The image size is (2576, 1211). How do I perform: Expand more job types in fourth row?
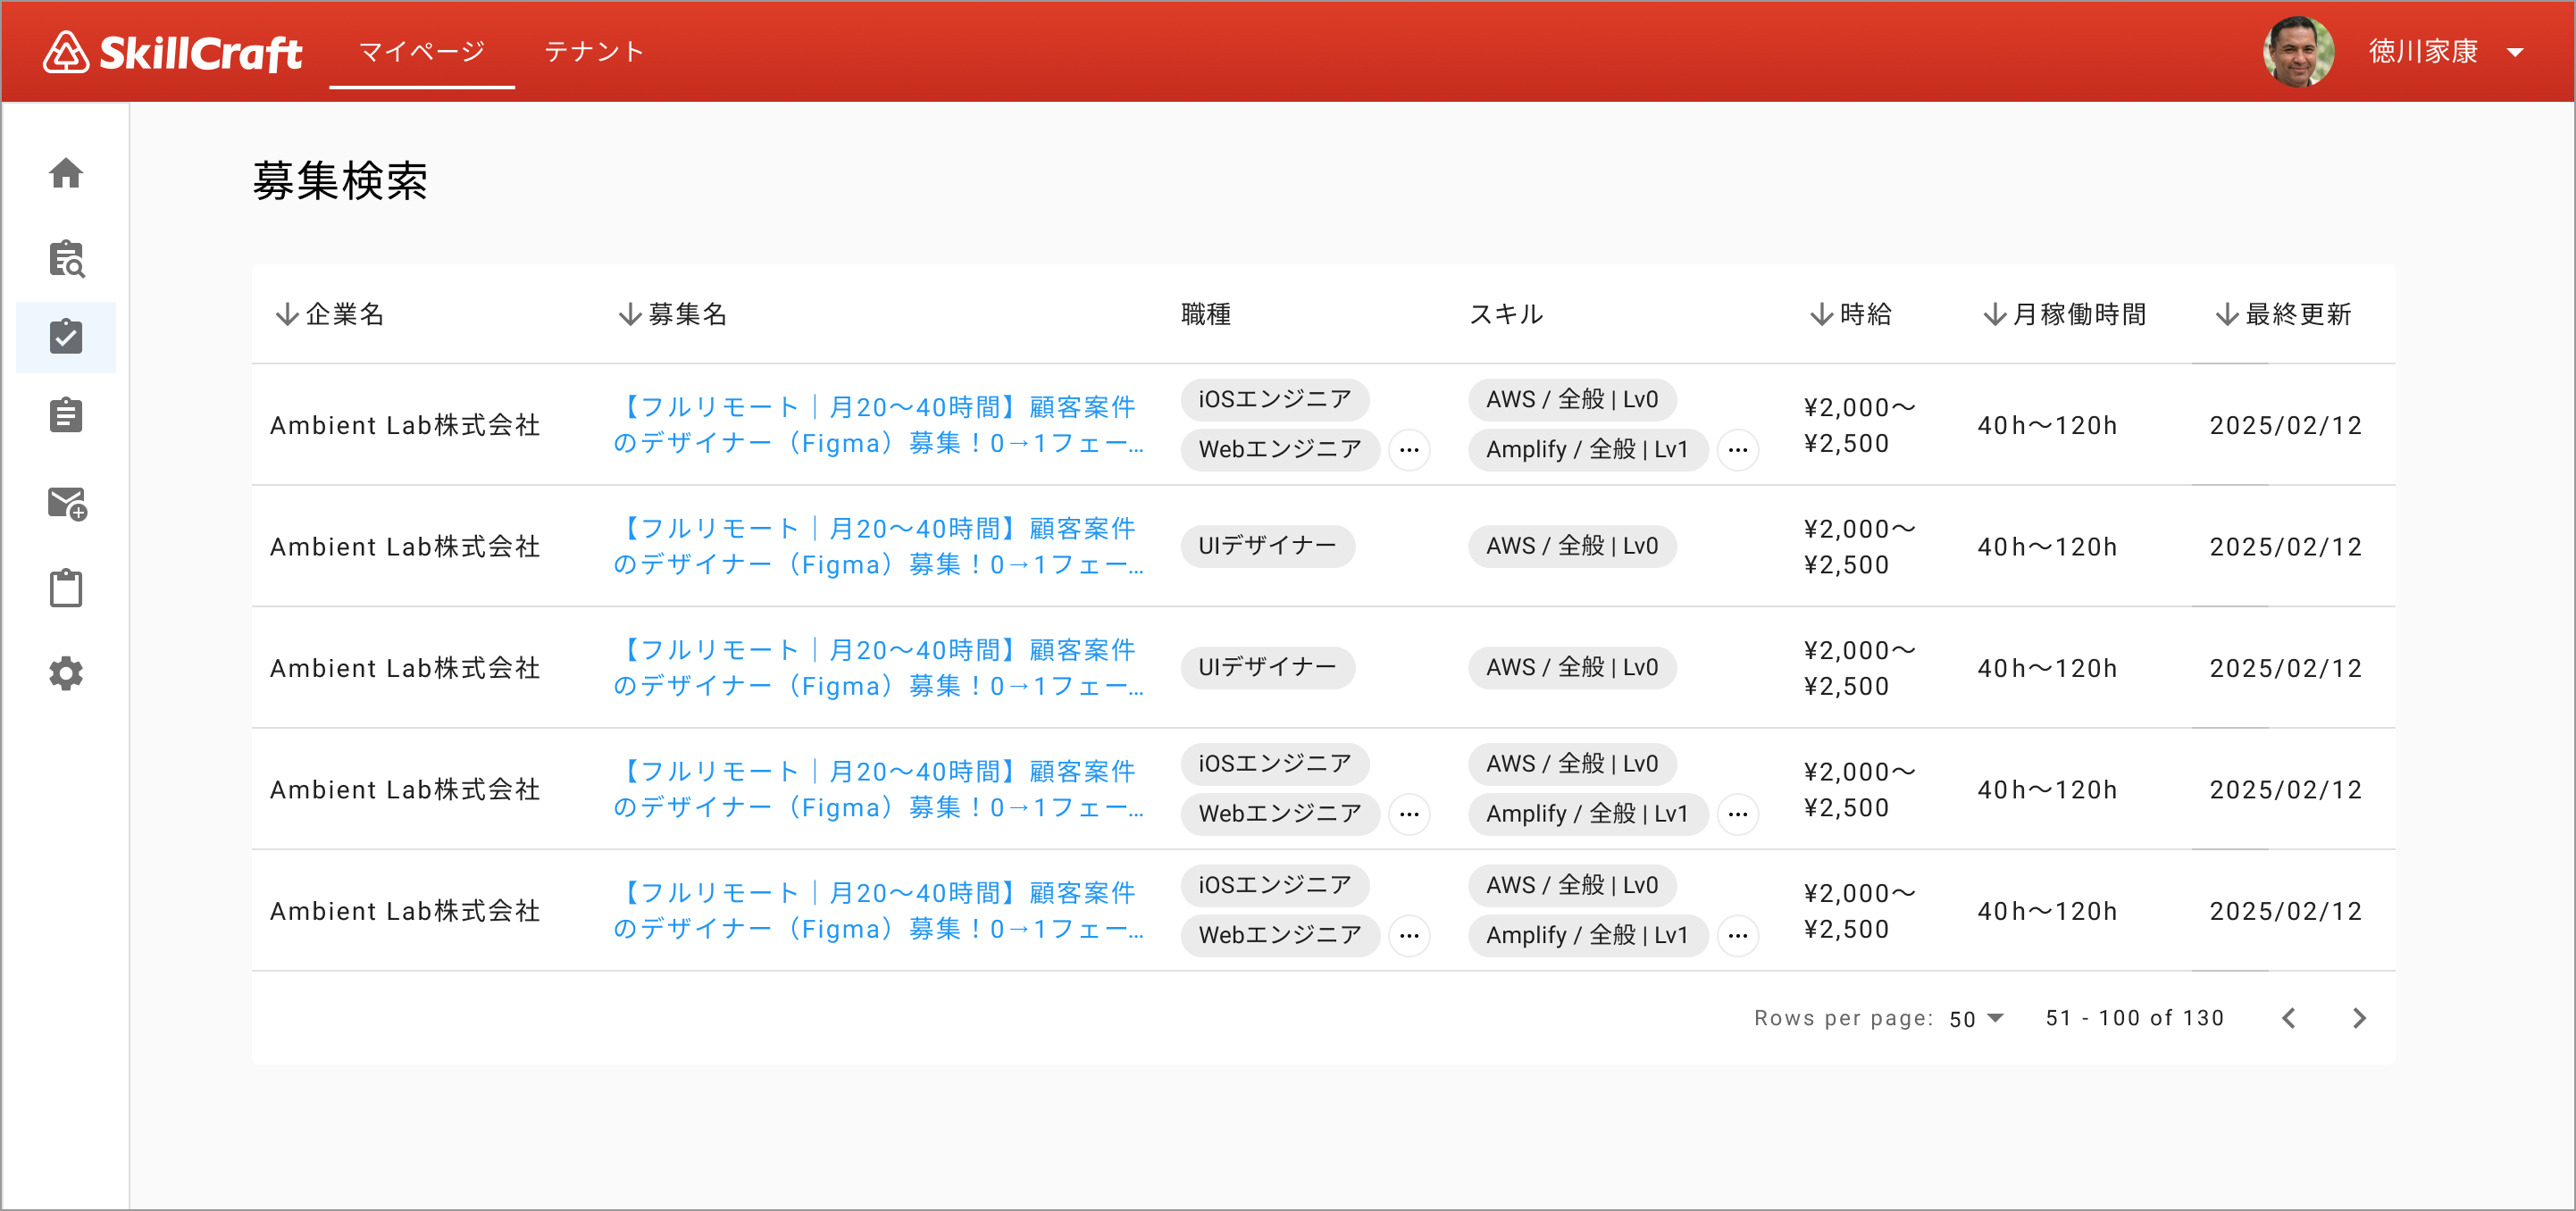tap(1410, 814)
